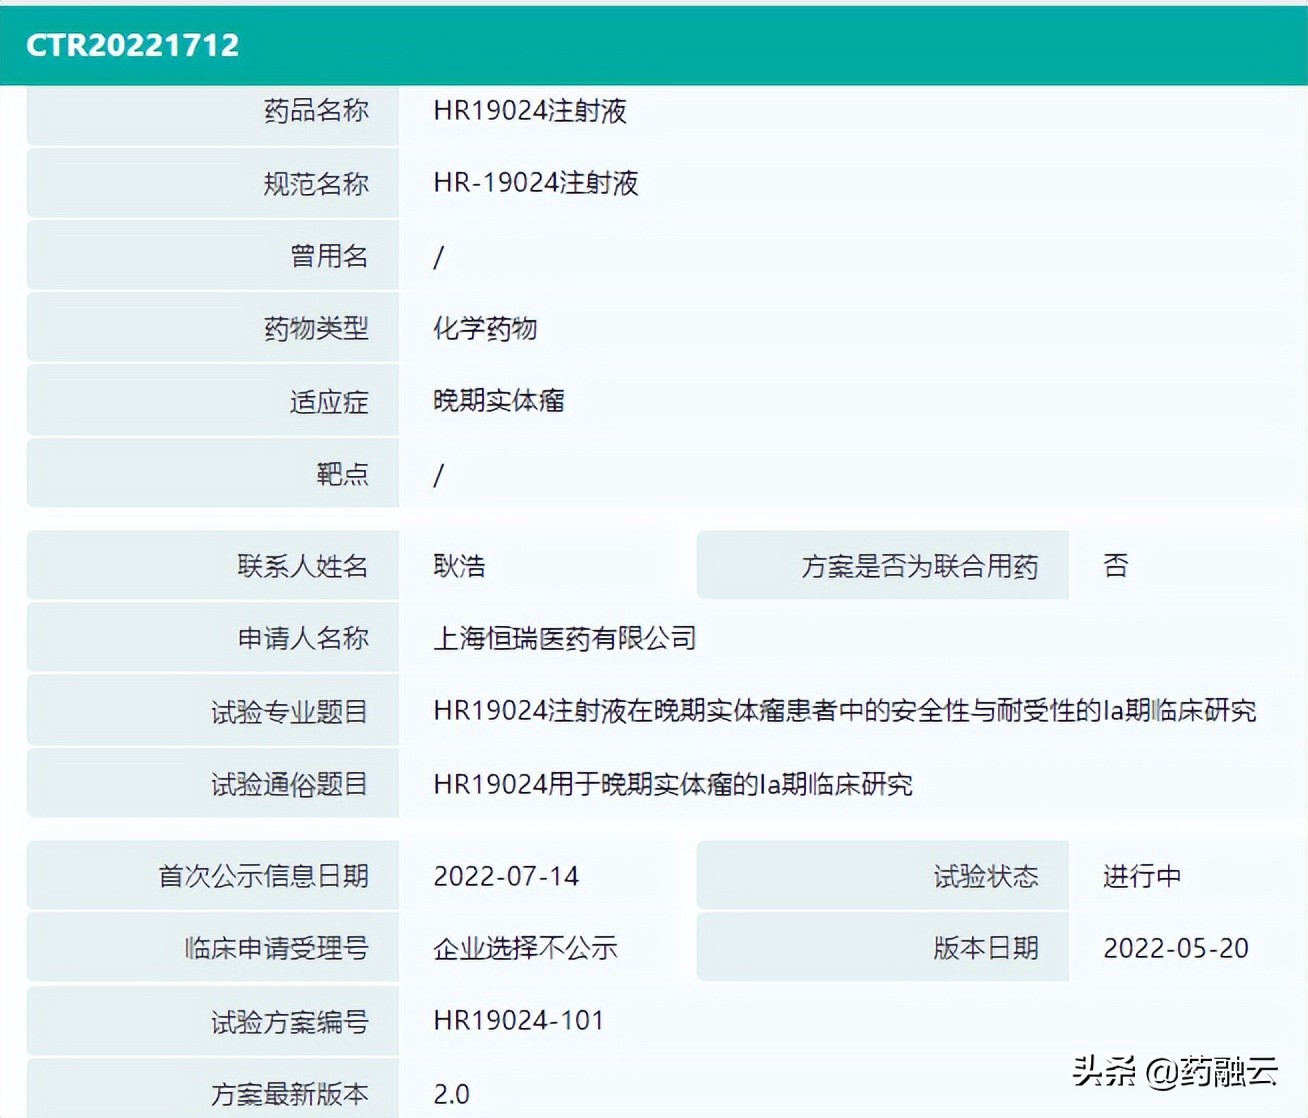Click contact name 耿浩
Screen dimensions: 1308x1118
[x=458, y=566]
